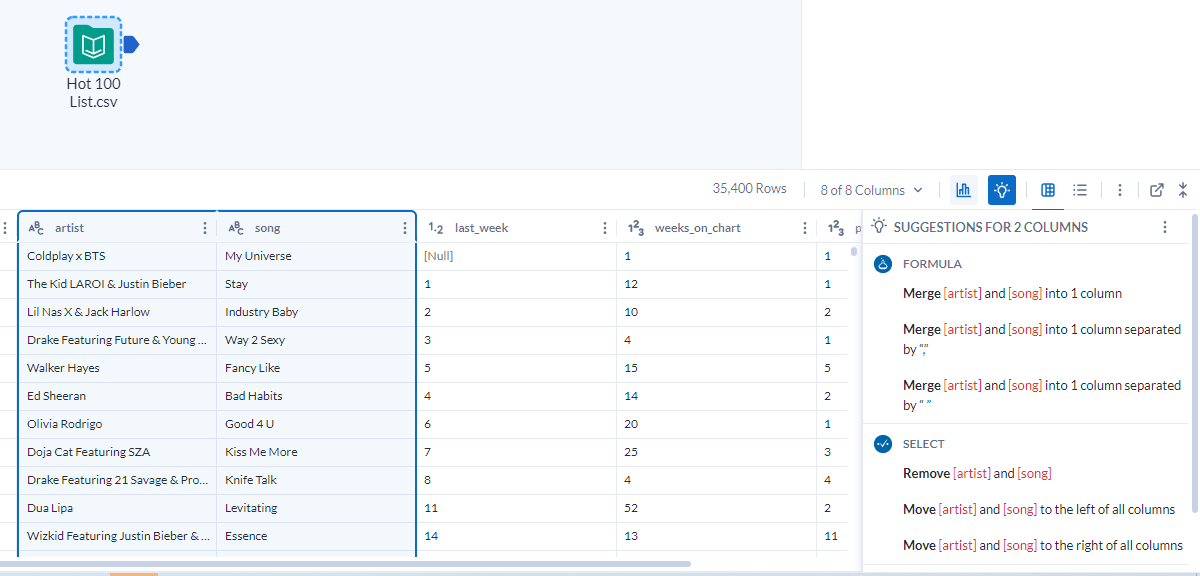Select the Doja Cat Featuring SZA cell
Screen dimensions: 1200x576
pos(117,452)
